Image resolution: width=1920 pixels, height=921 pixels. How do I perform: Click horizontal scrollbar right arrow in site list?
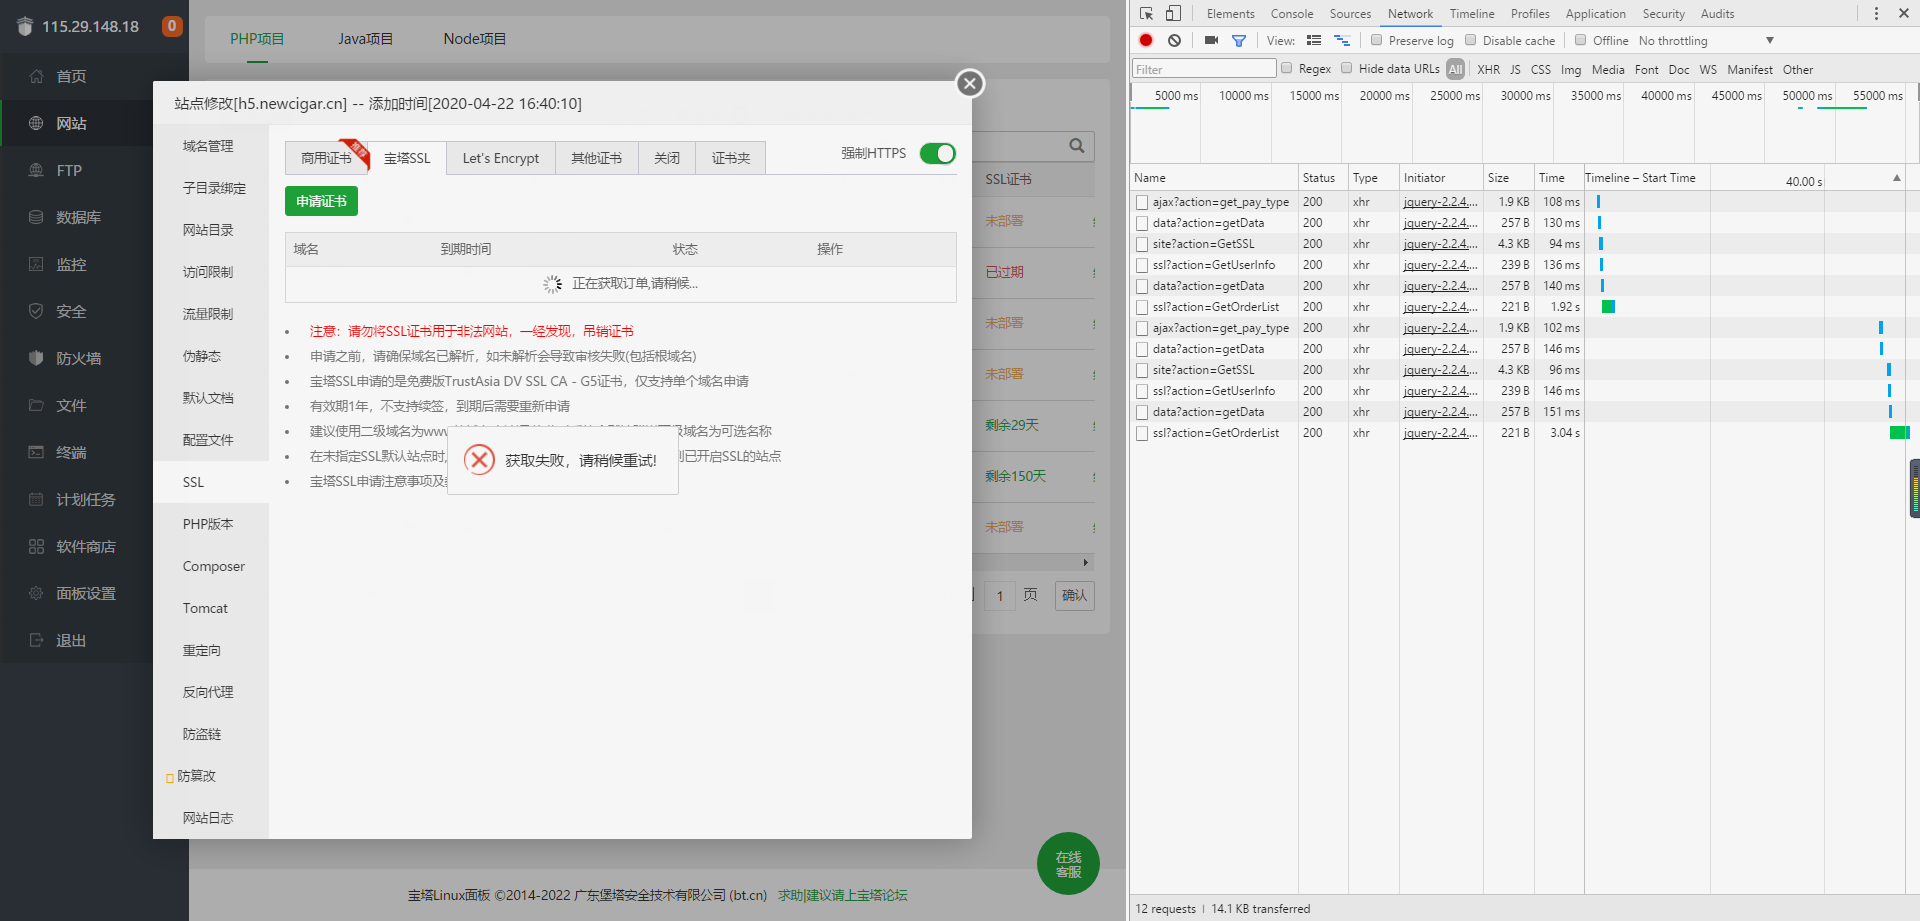click(1086, 562)
